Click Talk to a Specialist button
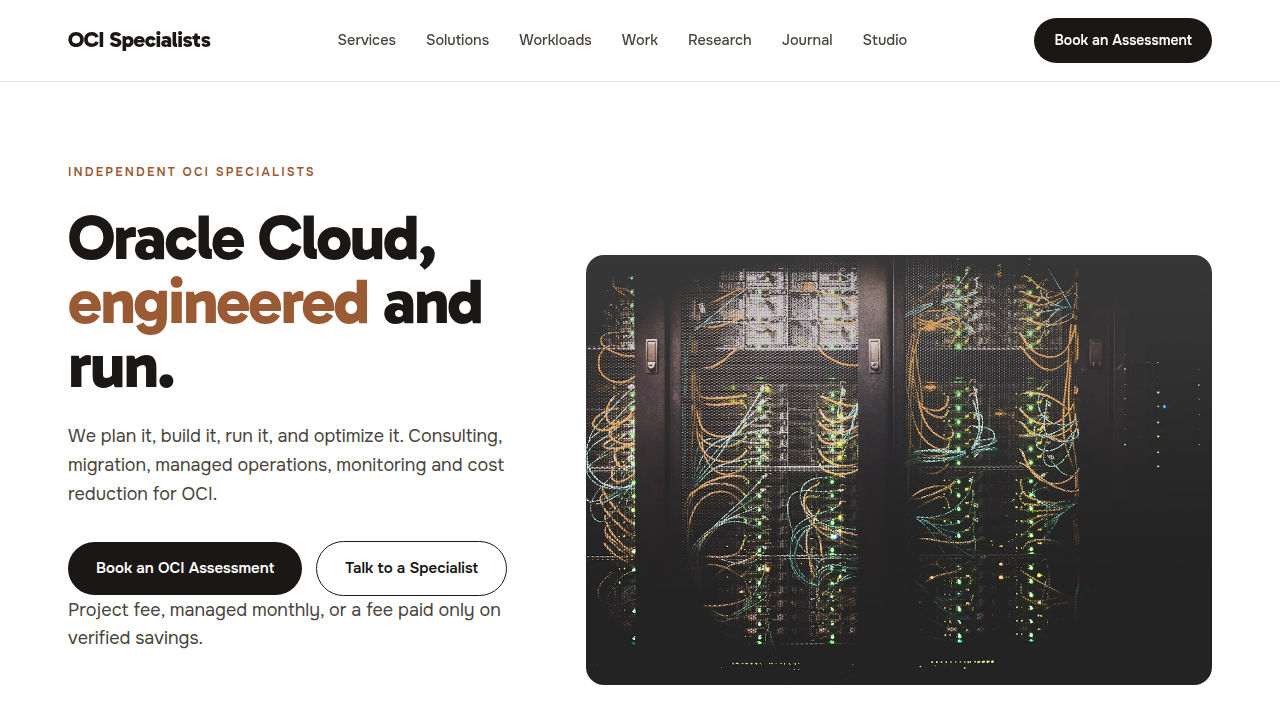The image size is (1280, 720). point(411,568)
